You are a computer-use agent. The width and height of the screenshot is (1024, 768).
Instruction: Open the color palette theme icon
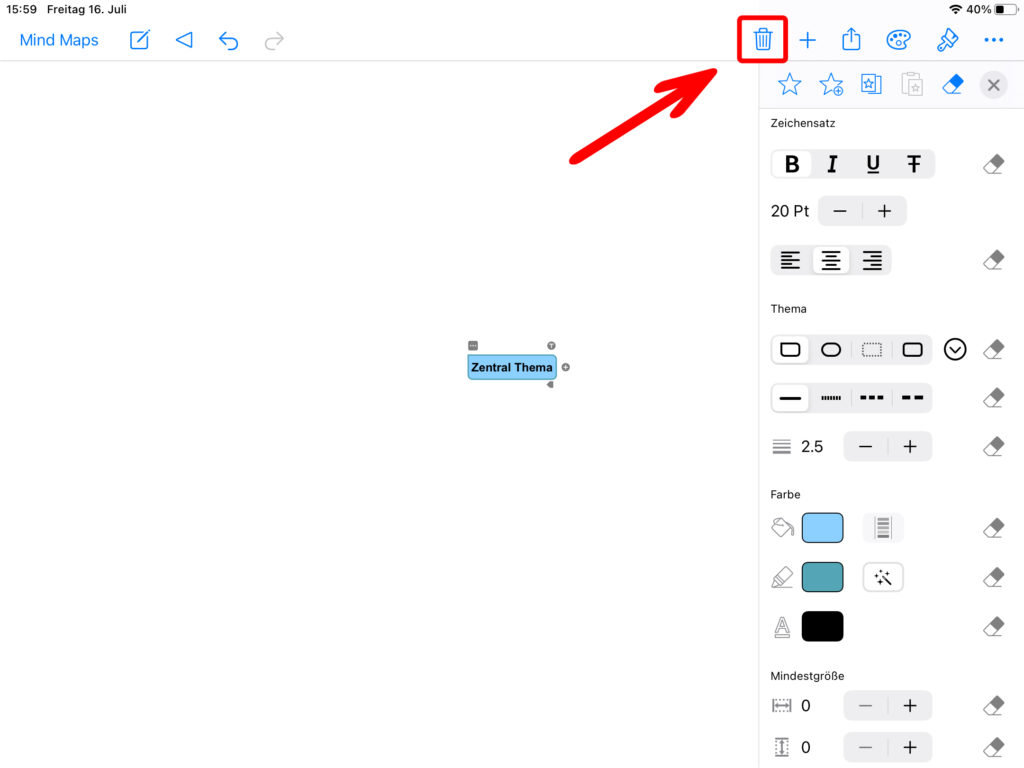coord(898,40)
